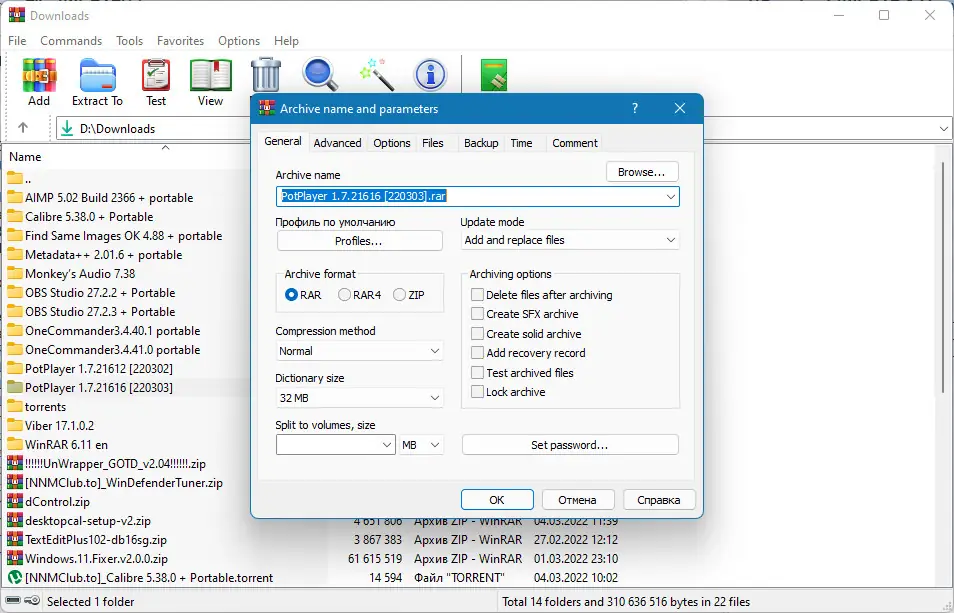Click the Set password... button
Screen dimensions: 954x613
pyautogui.click(x=569, y=445)
